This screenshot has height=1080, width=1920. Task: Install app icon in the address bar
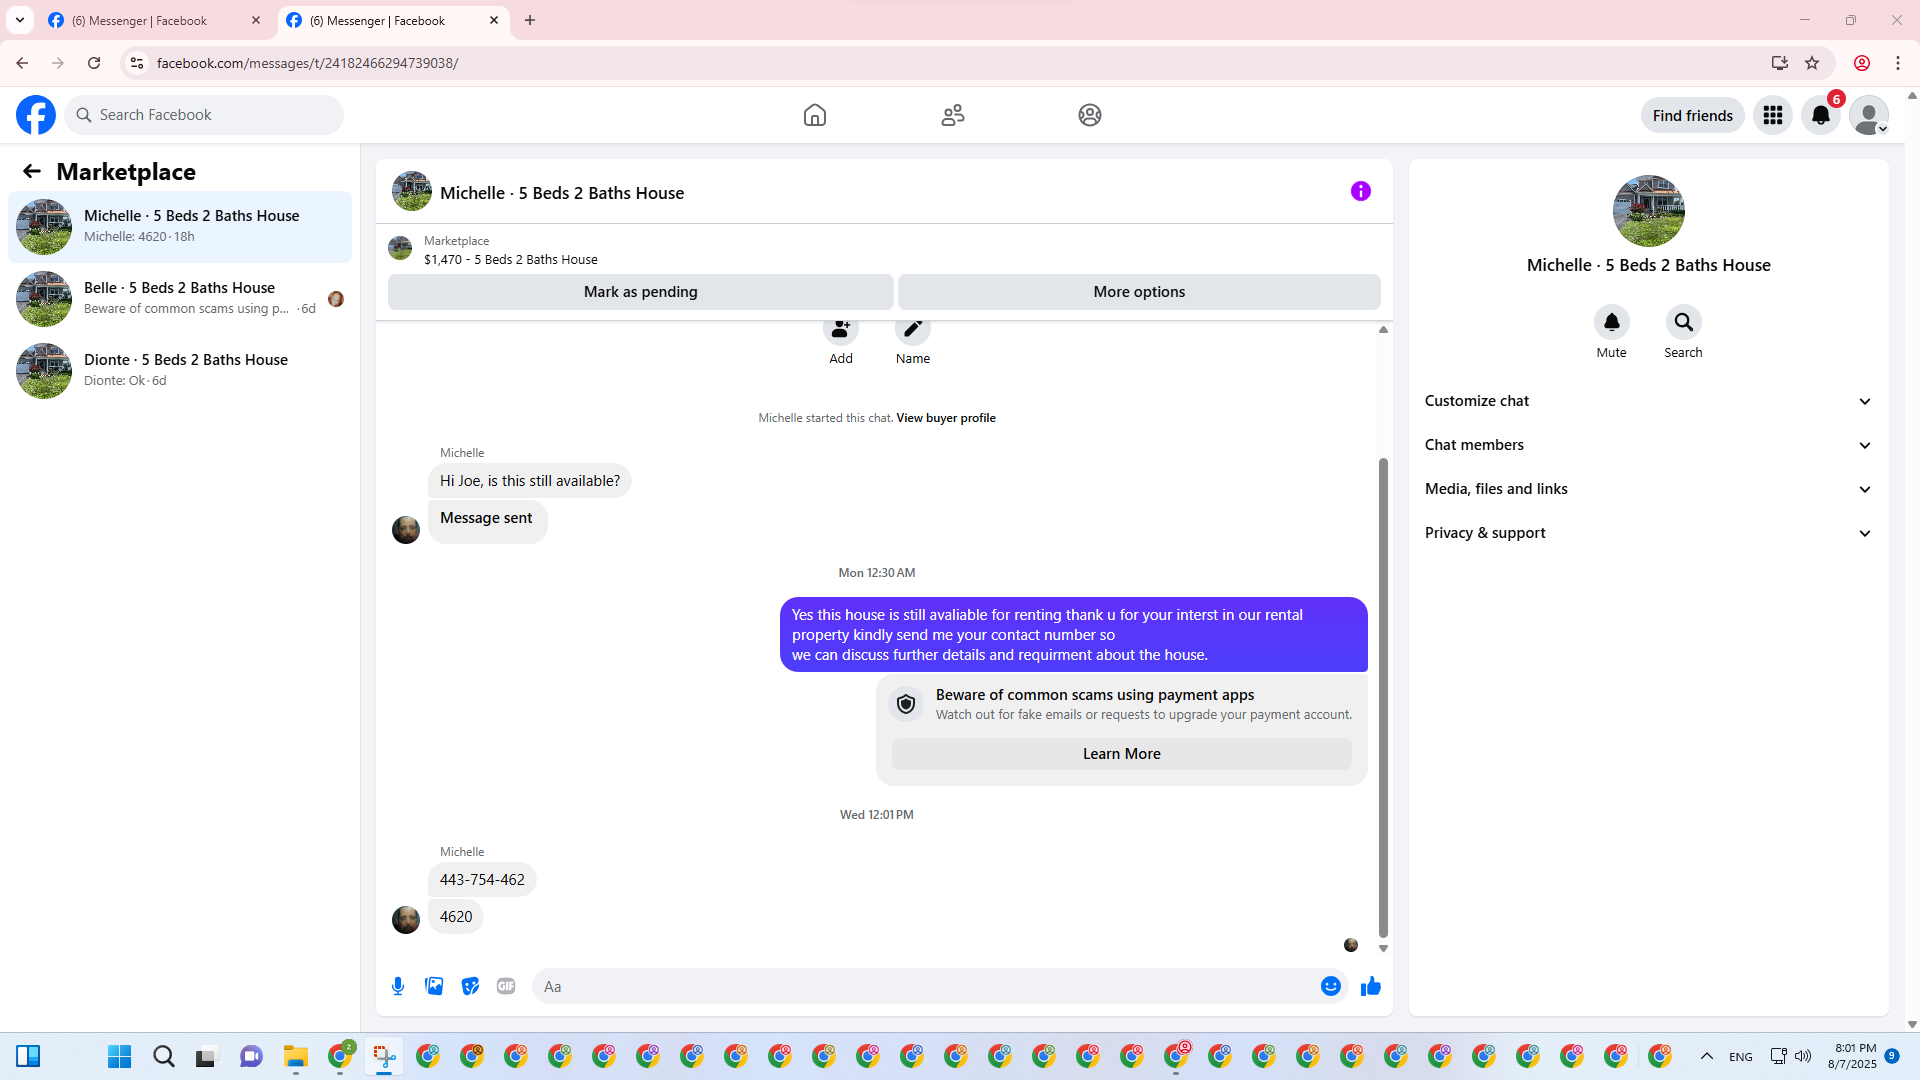pos(1780,63)
